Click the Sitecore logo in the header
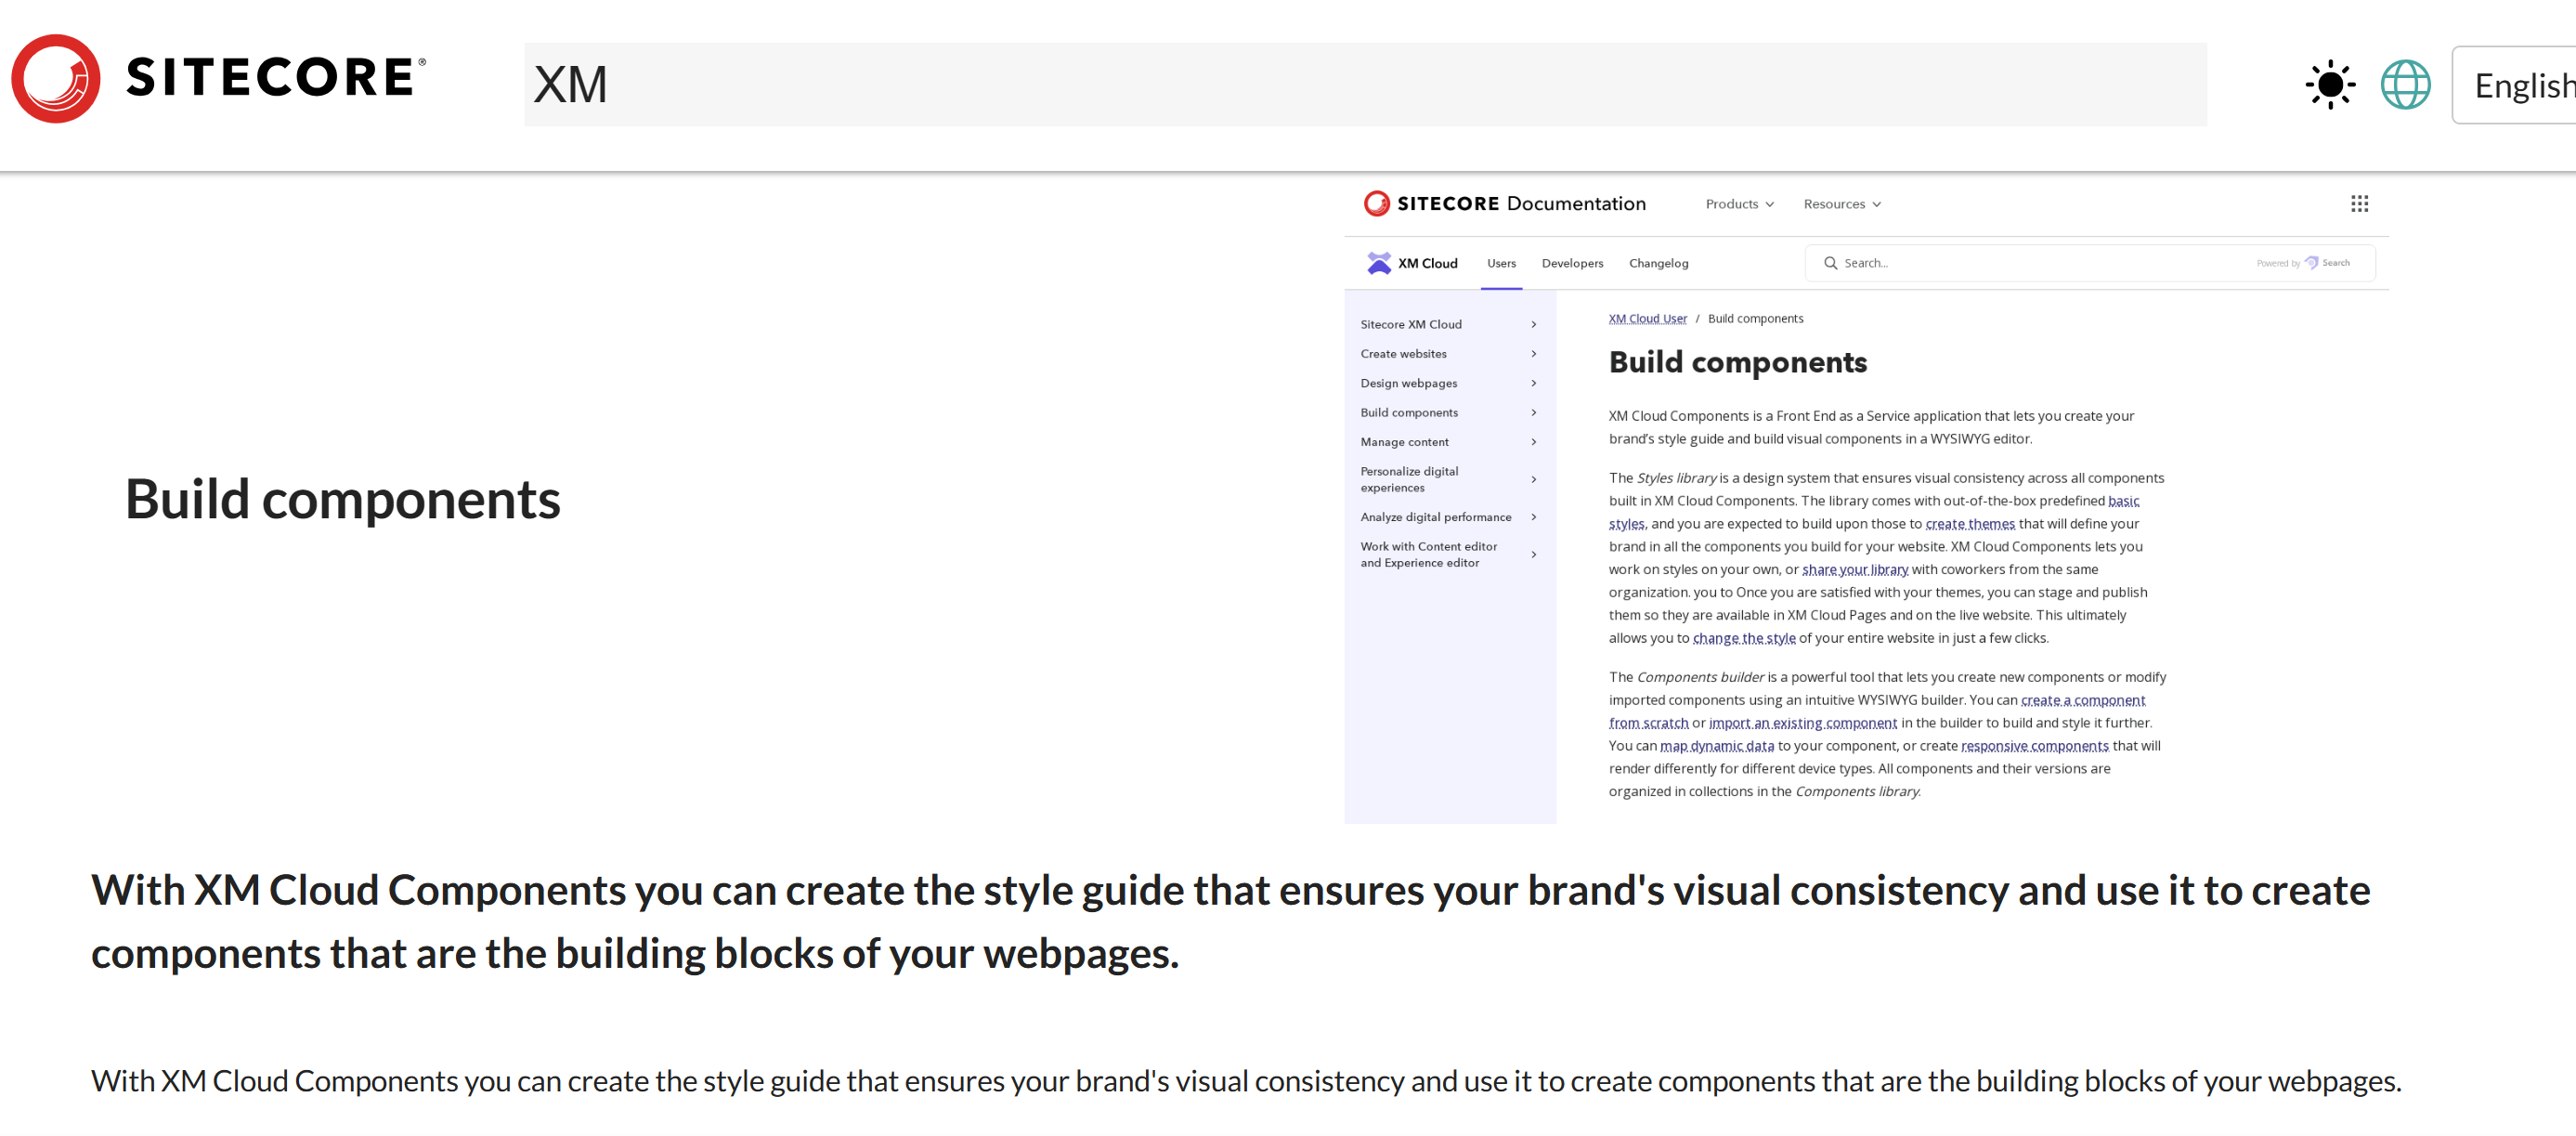 [219, 79]
